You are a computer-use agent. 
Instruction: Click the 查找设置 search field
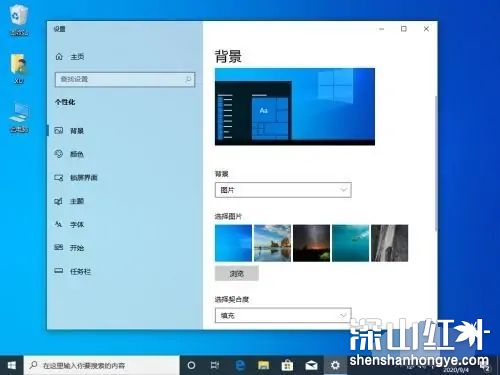pyautogui.click(x=125, y=79)
